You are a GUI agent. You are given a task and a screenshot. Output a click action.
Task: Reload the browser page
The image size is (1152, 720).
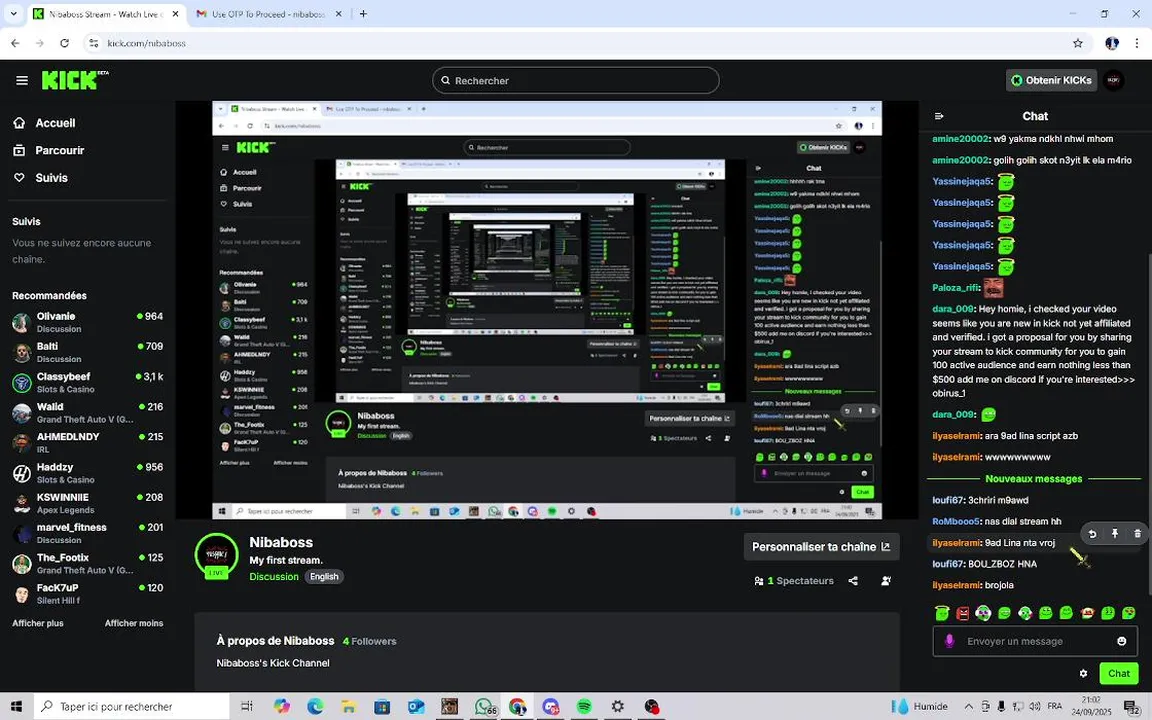65,43
